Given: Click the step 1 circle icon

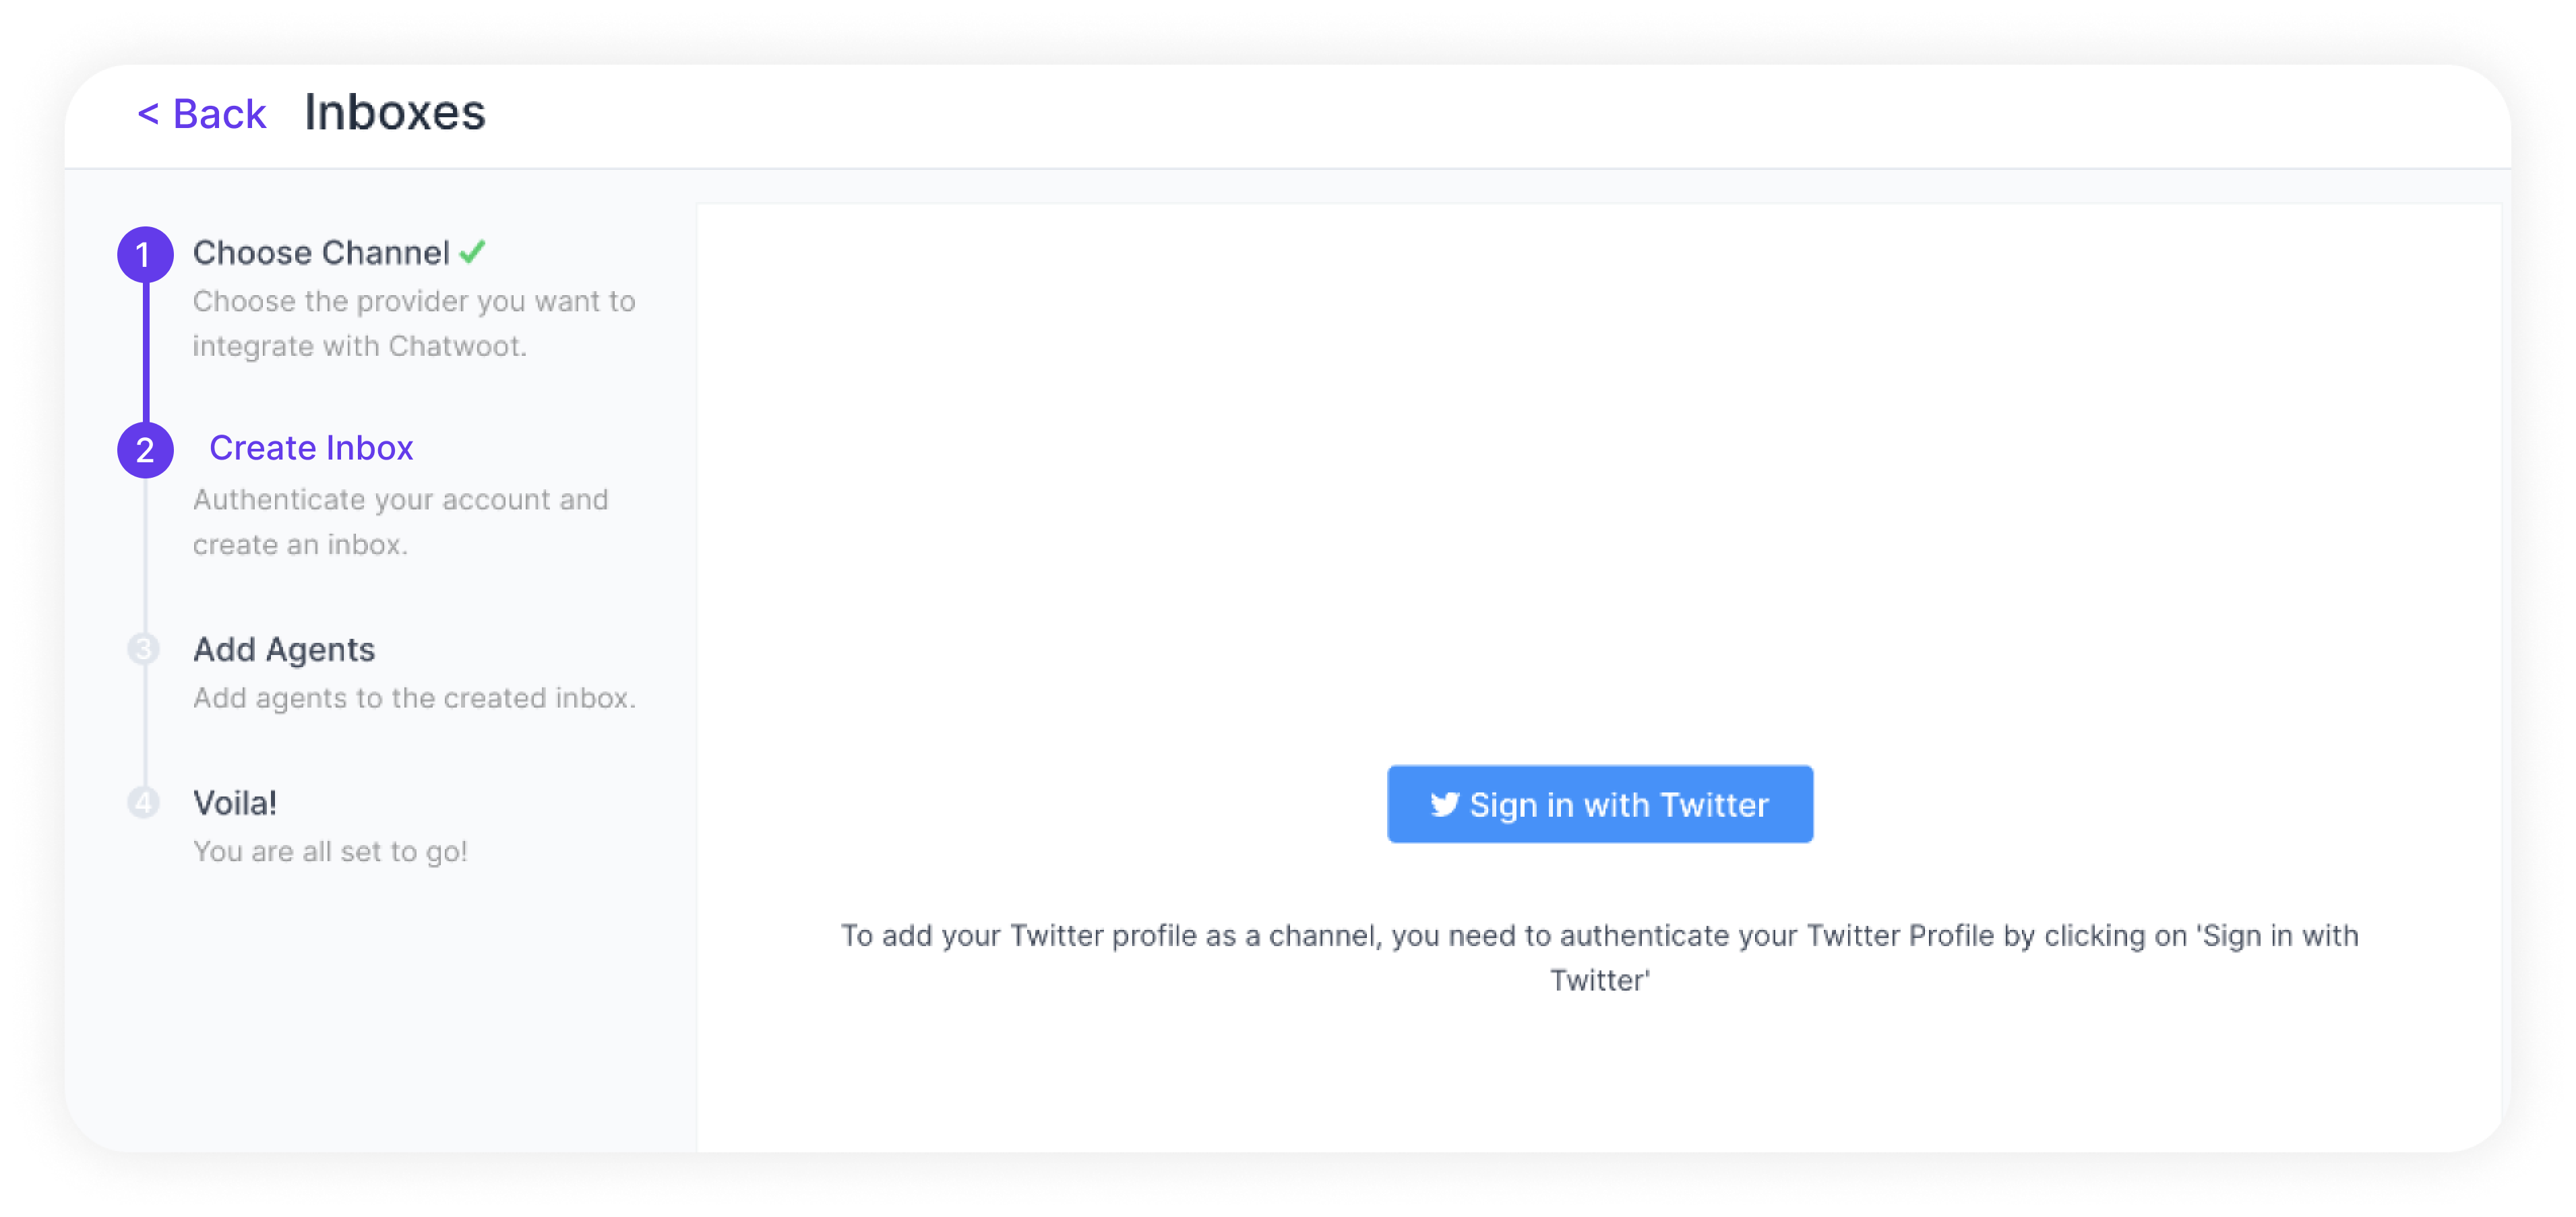Looking at the screenshot, I should click(x=145, y=254).
